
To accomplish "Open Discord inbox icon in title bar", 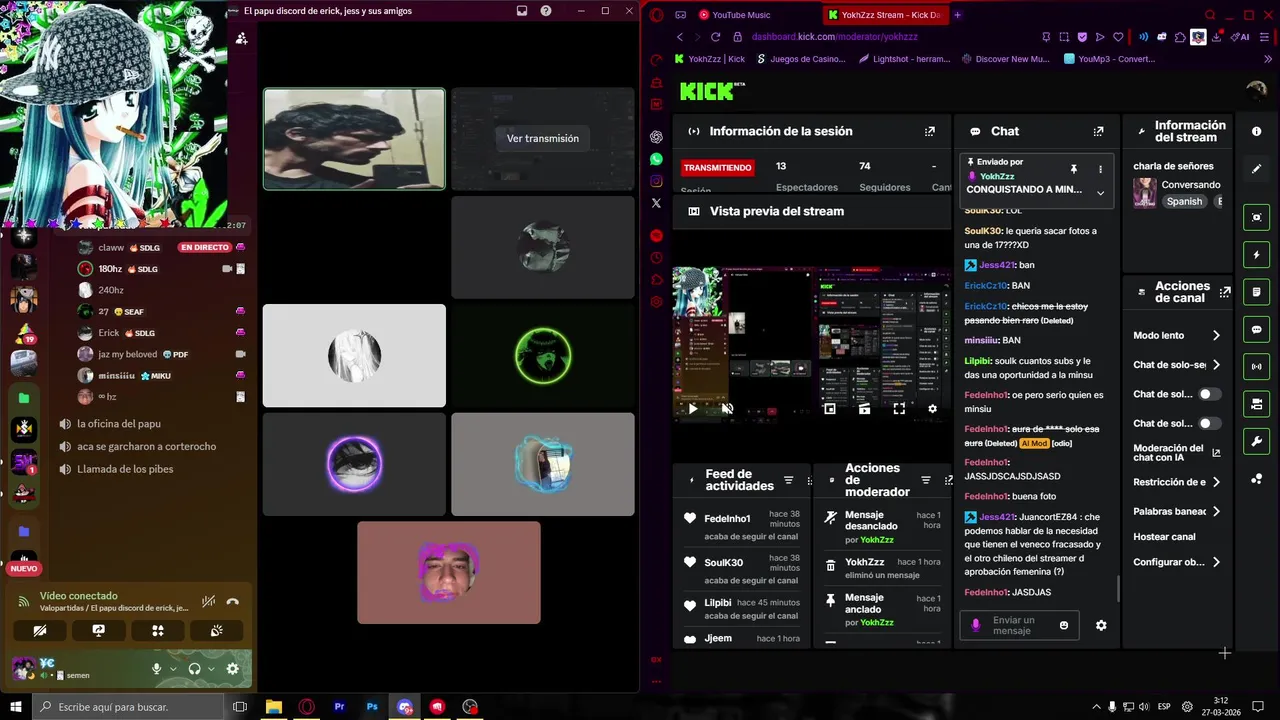I will [522, 11].
